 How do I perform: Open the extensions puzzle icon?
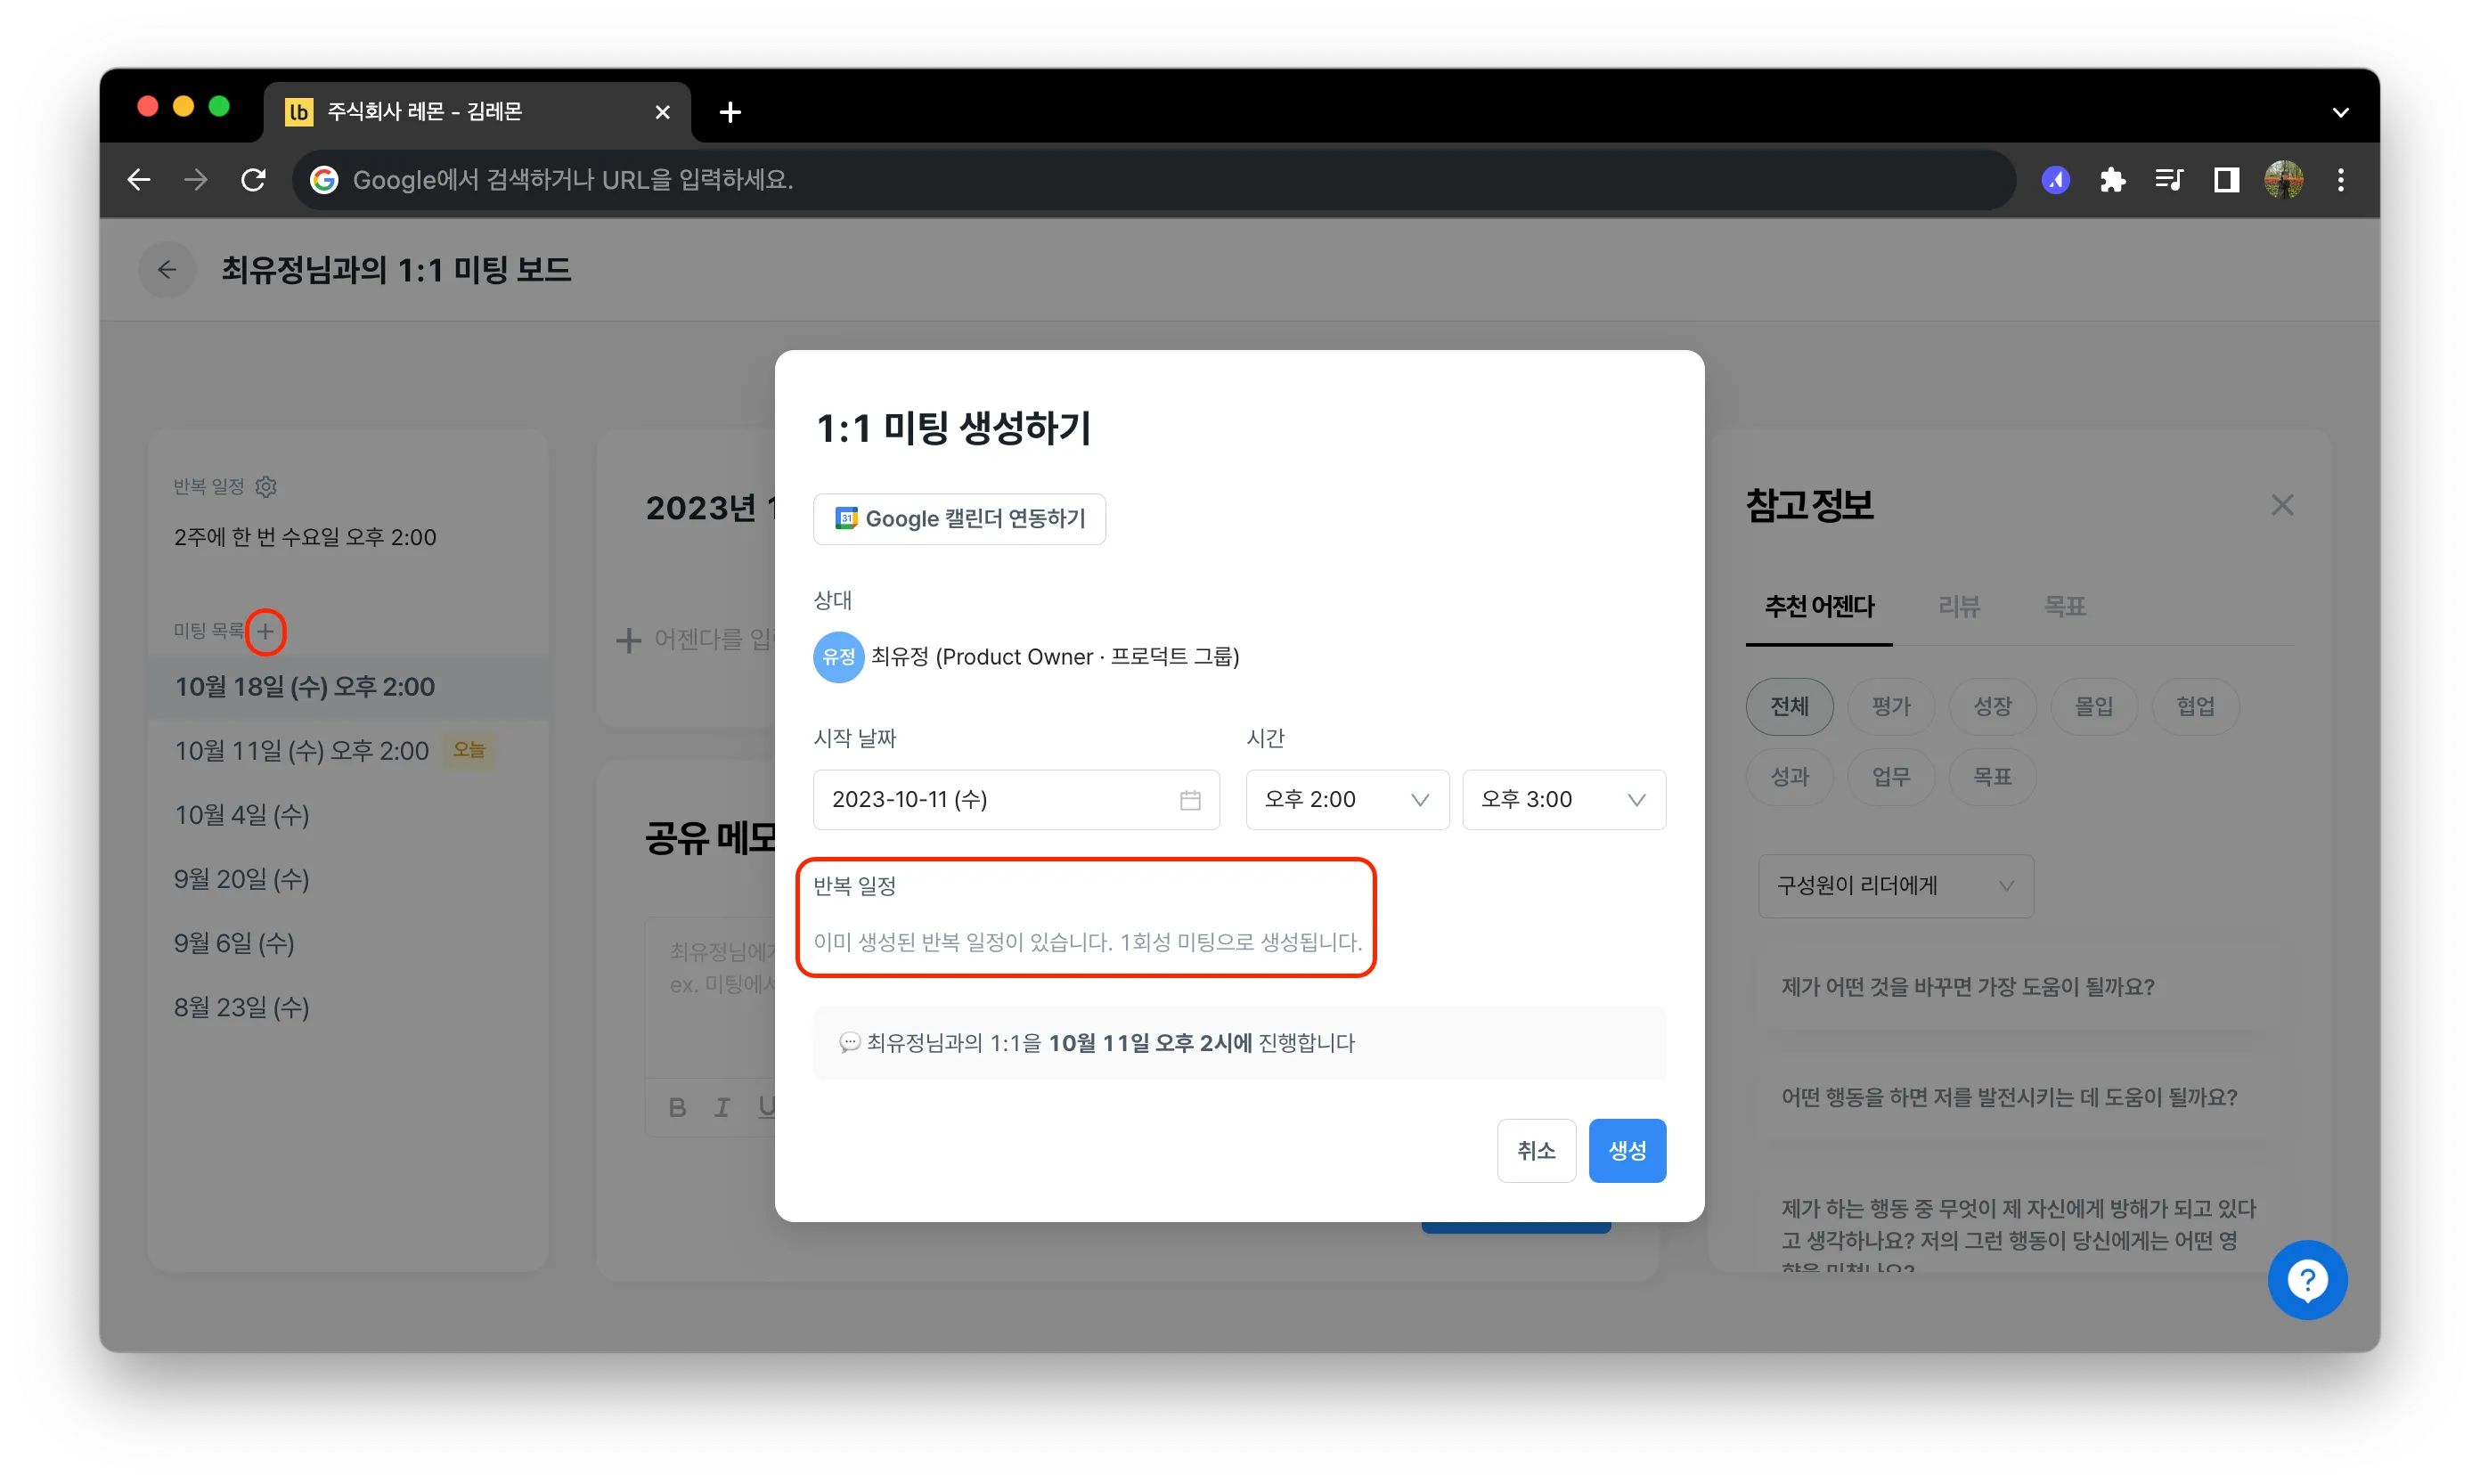click(x=2112, y=180)
